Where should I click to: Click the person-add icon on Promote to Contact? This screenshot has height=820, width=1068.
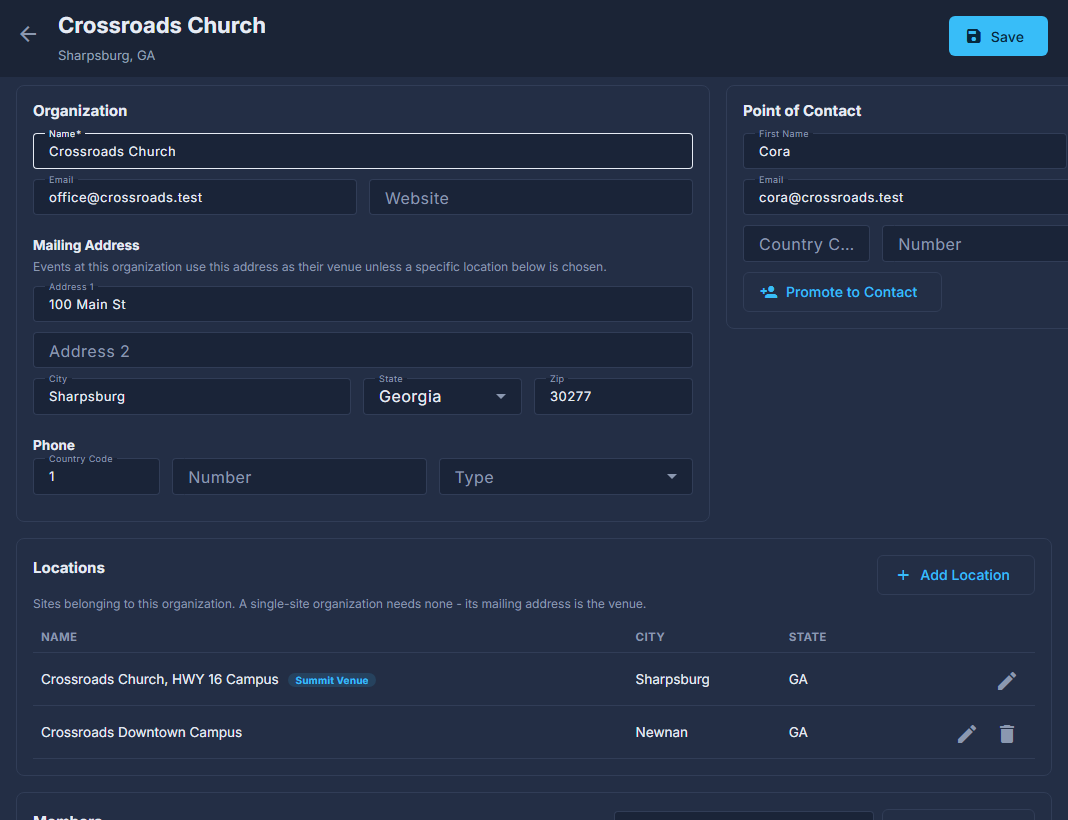pyautogui.click(x=768, y=292)
